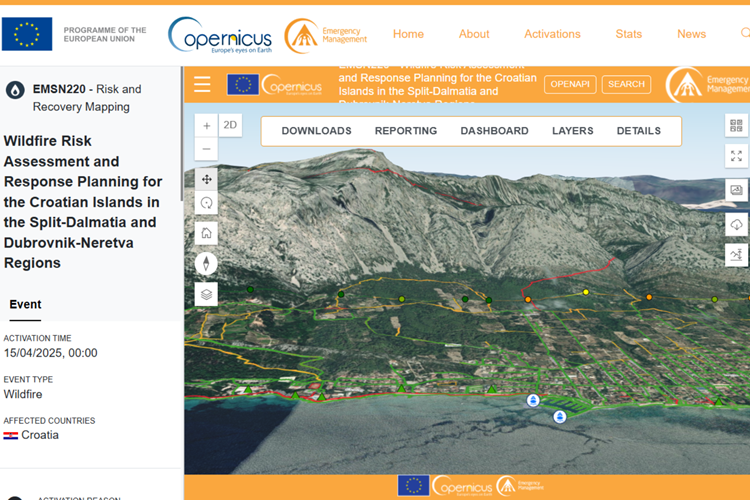Click the Croatia country name
Viewport: 750px width, 500px height.
(40, 435)
